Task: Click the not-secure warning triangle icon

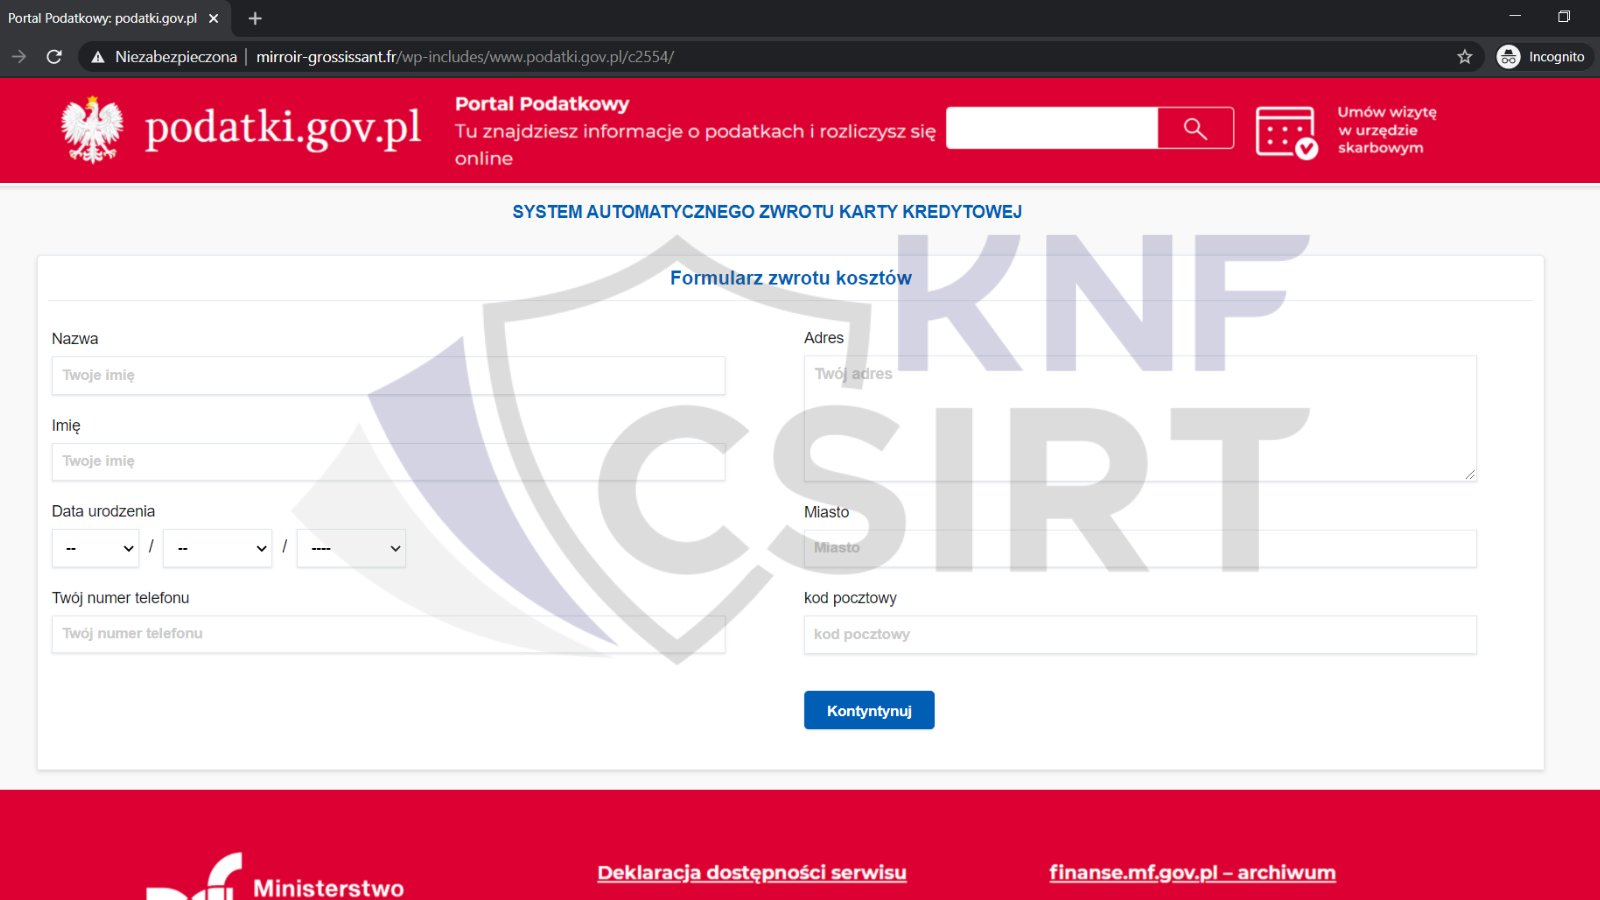Action: [x=98, y=57]
